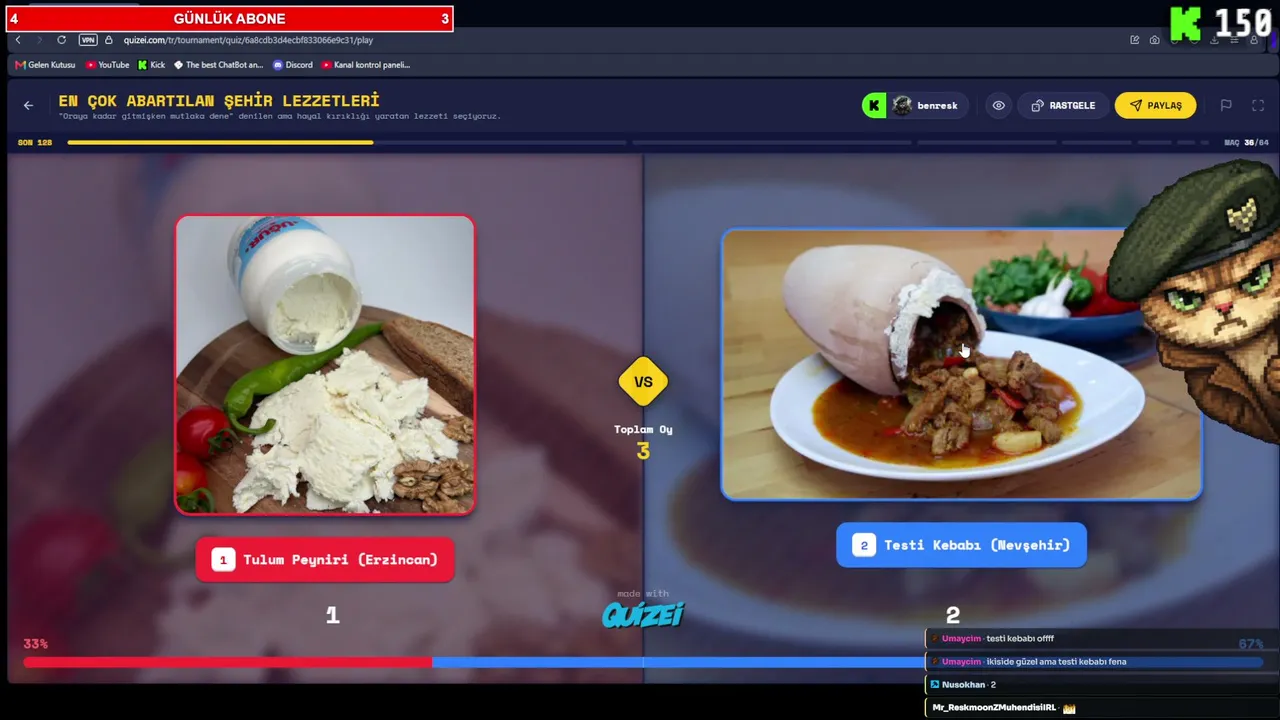
Task: Open the Kanal kontrol paneli bookmark
Action: click(366, 65)
